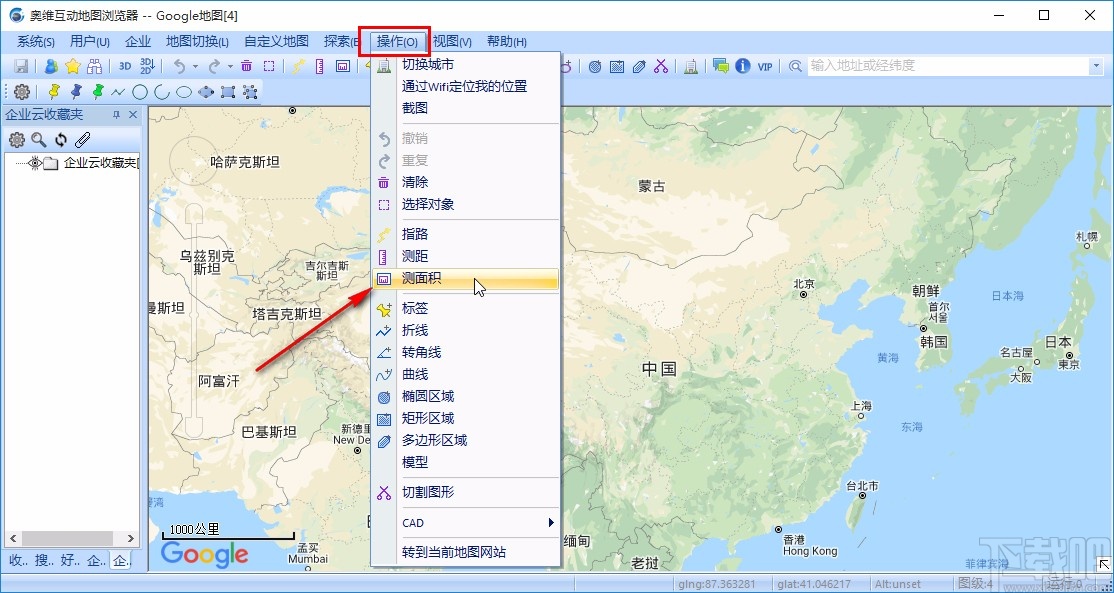This screenshot has height=593, width=1114.
Task: Open the undo history dropdown arrow
Action: 195,66
